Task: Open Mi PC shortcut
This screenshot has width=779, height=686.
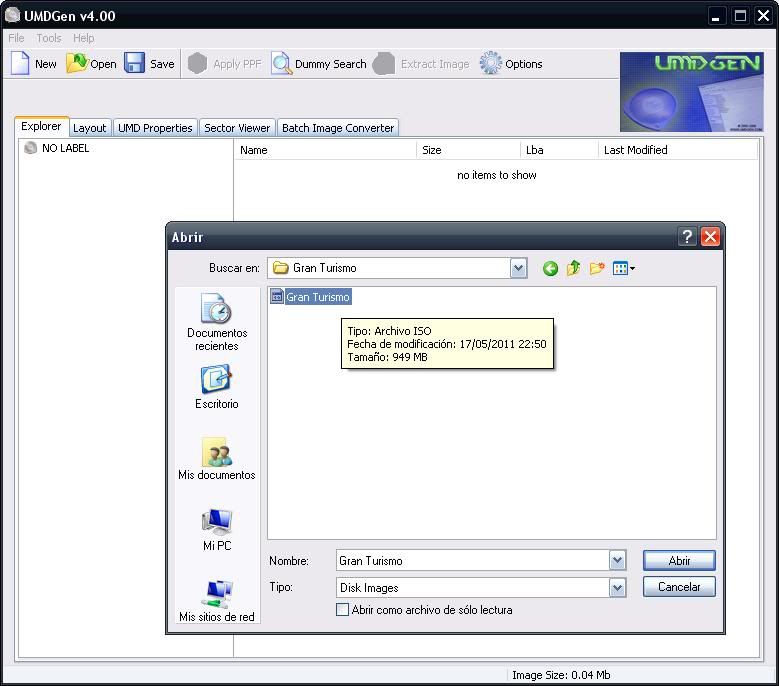Action: [217, 530]
